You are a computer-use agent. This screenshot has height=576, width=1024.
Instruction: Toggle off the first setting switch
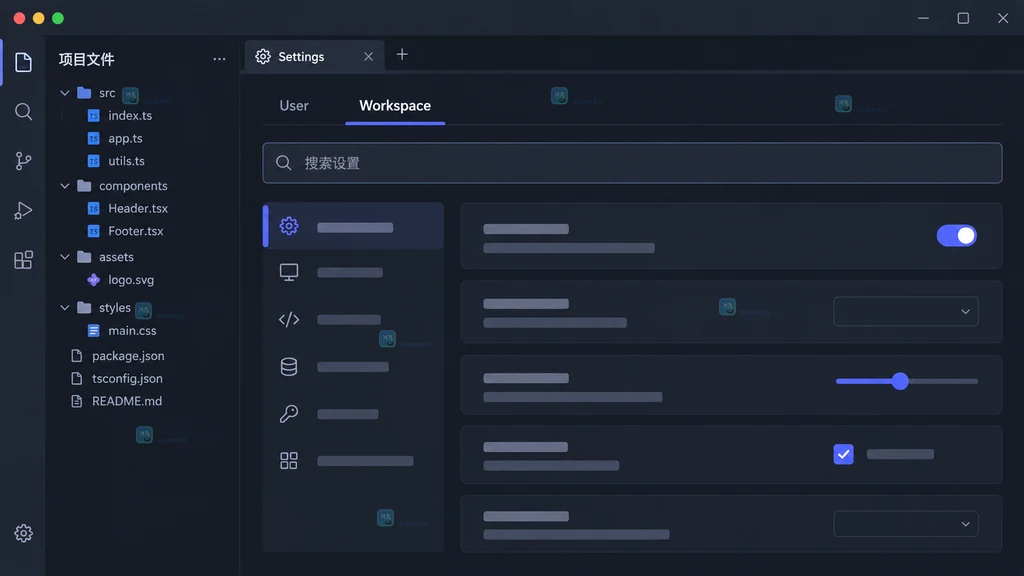pos(957,235)
